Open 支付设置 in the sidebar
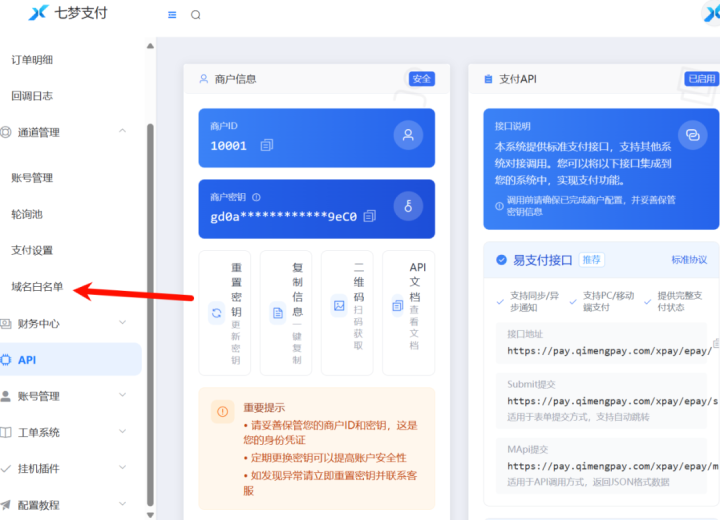Screen dimensions: 720x520 32,250
